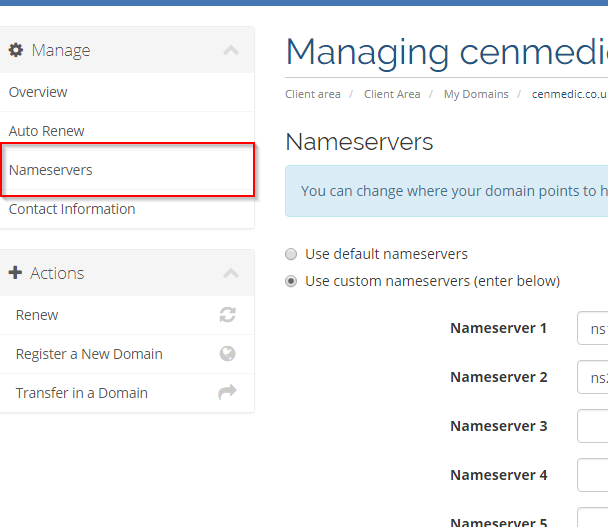Click the Manage panel heading text
This screenshot has width=608, height=527.
pyautogui.click(x=60, y=51)
